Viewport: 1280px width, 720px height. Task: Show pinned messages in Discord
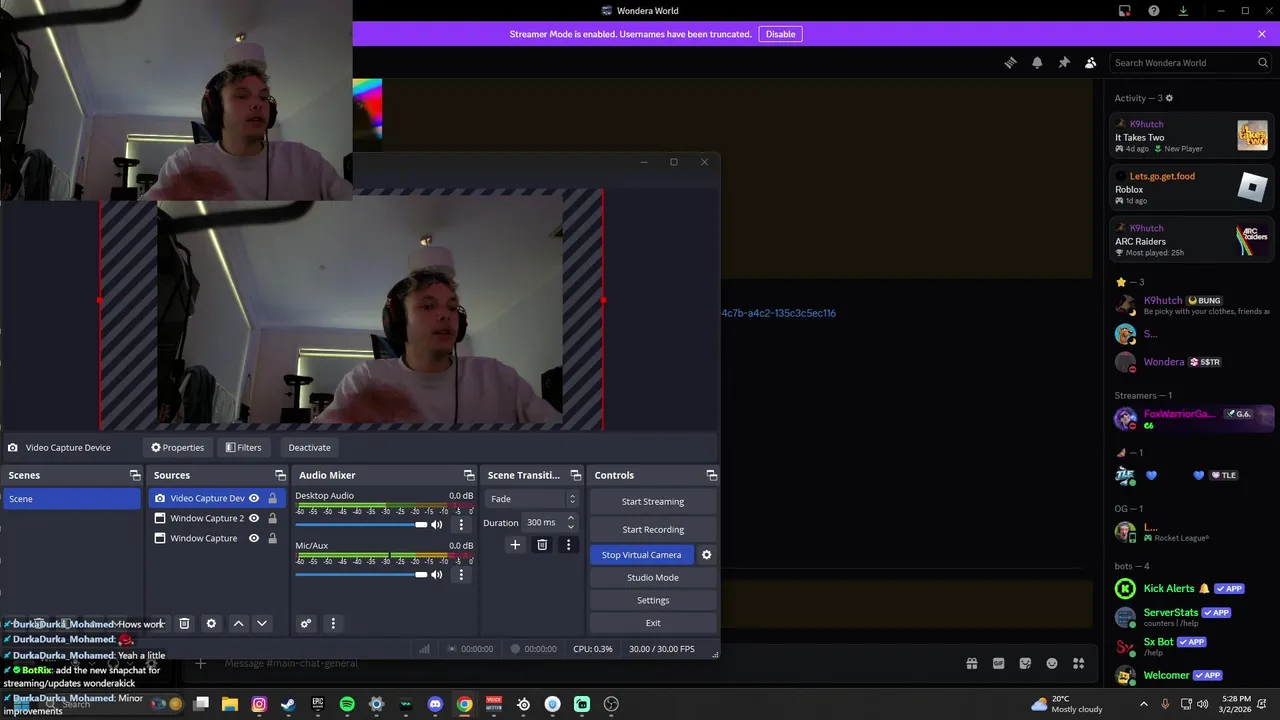point(1064,62)
